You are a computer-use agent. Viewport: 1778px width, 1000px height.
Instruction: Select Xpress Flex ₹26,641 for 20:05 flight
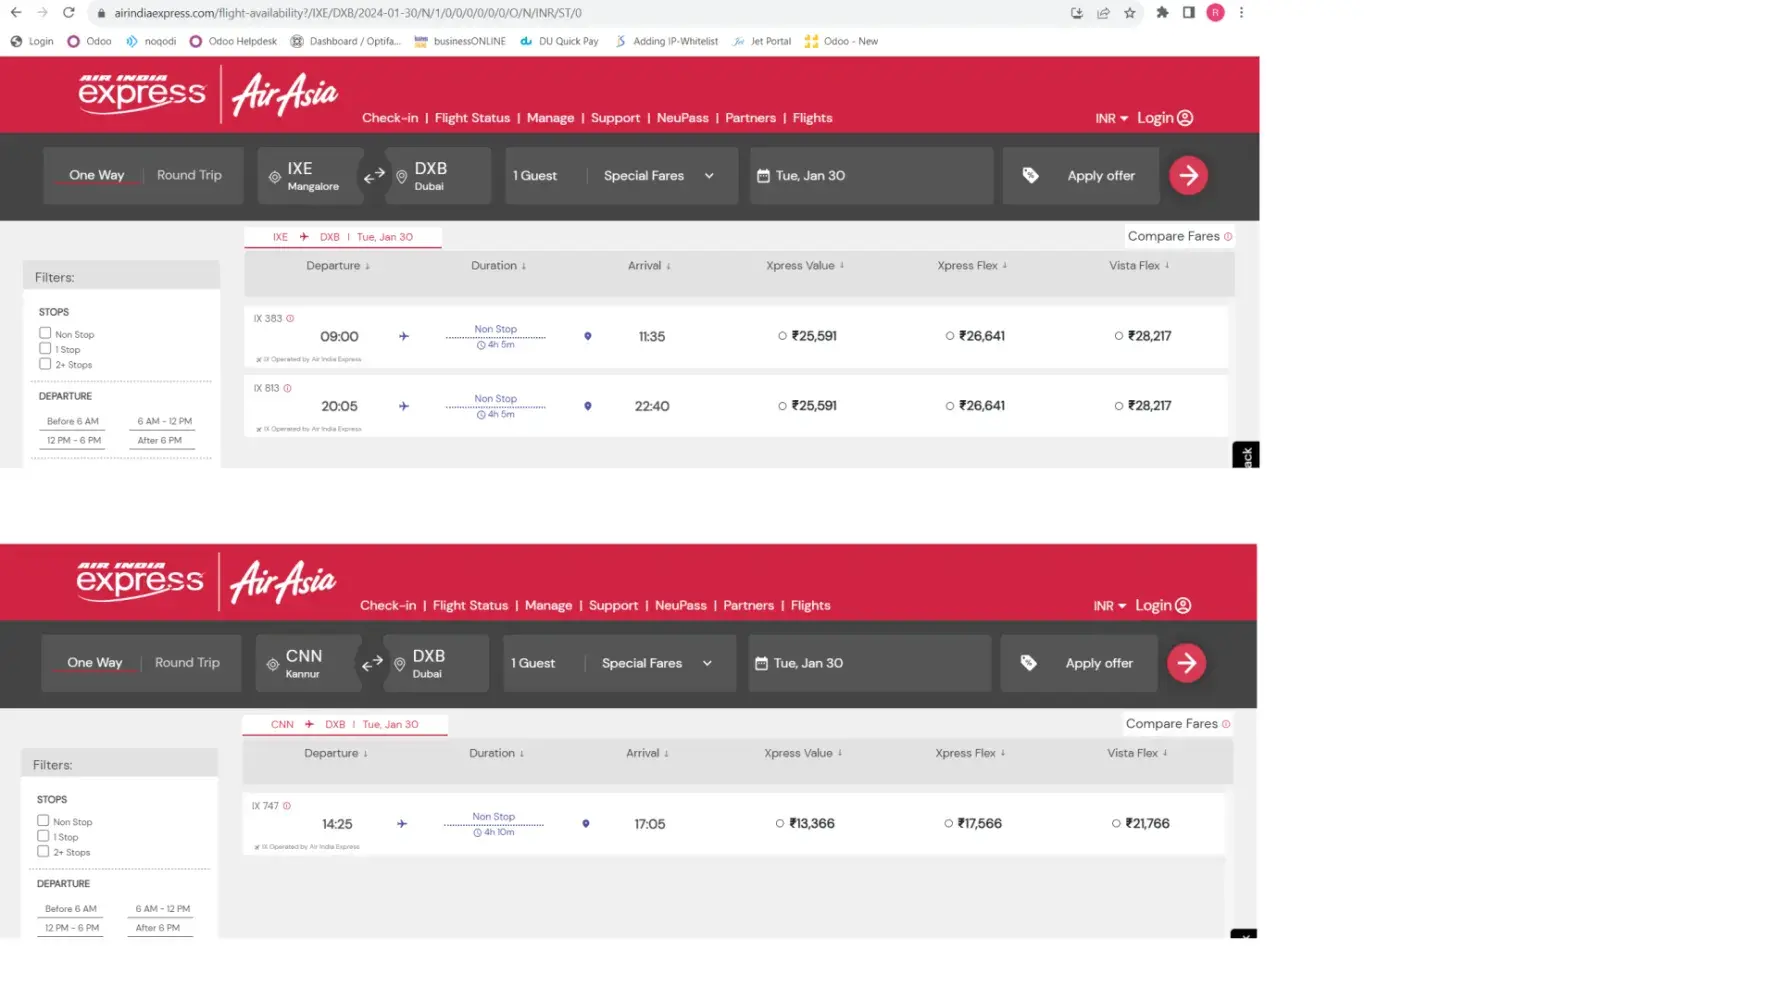click(949, 406)
